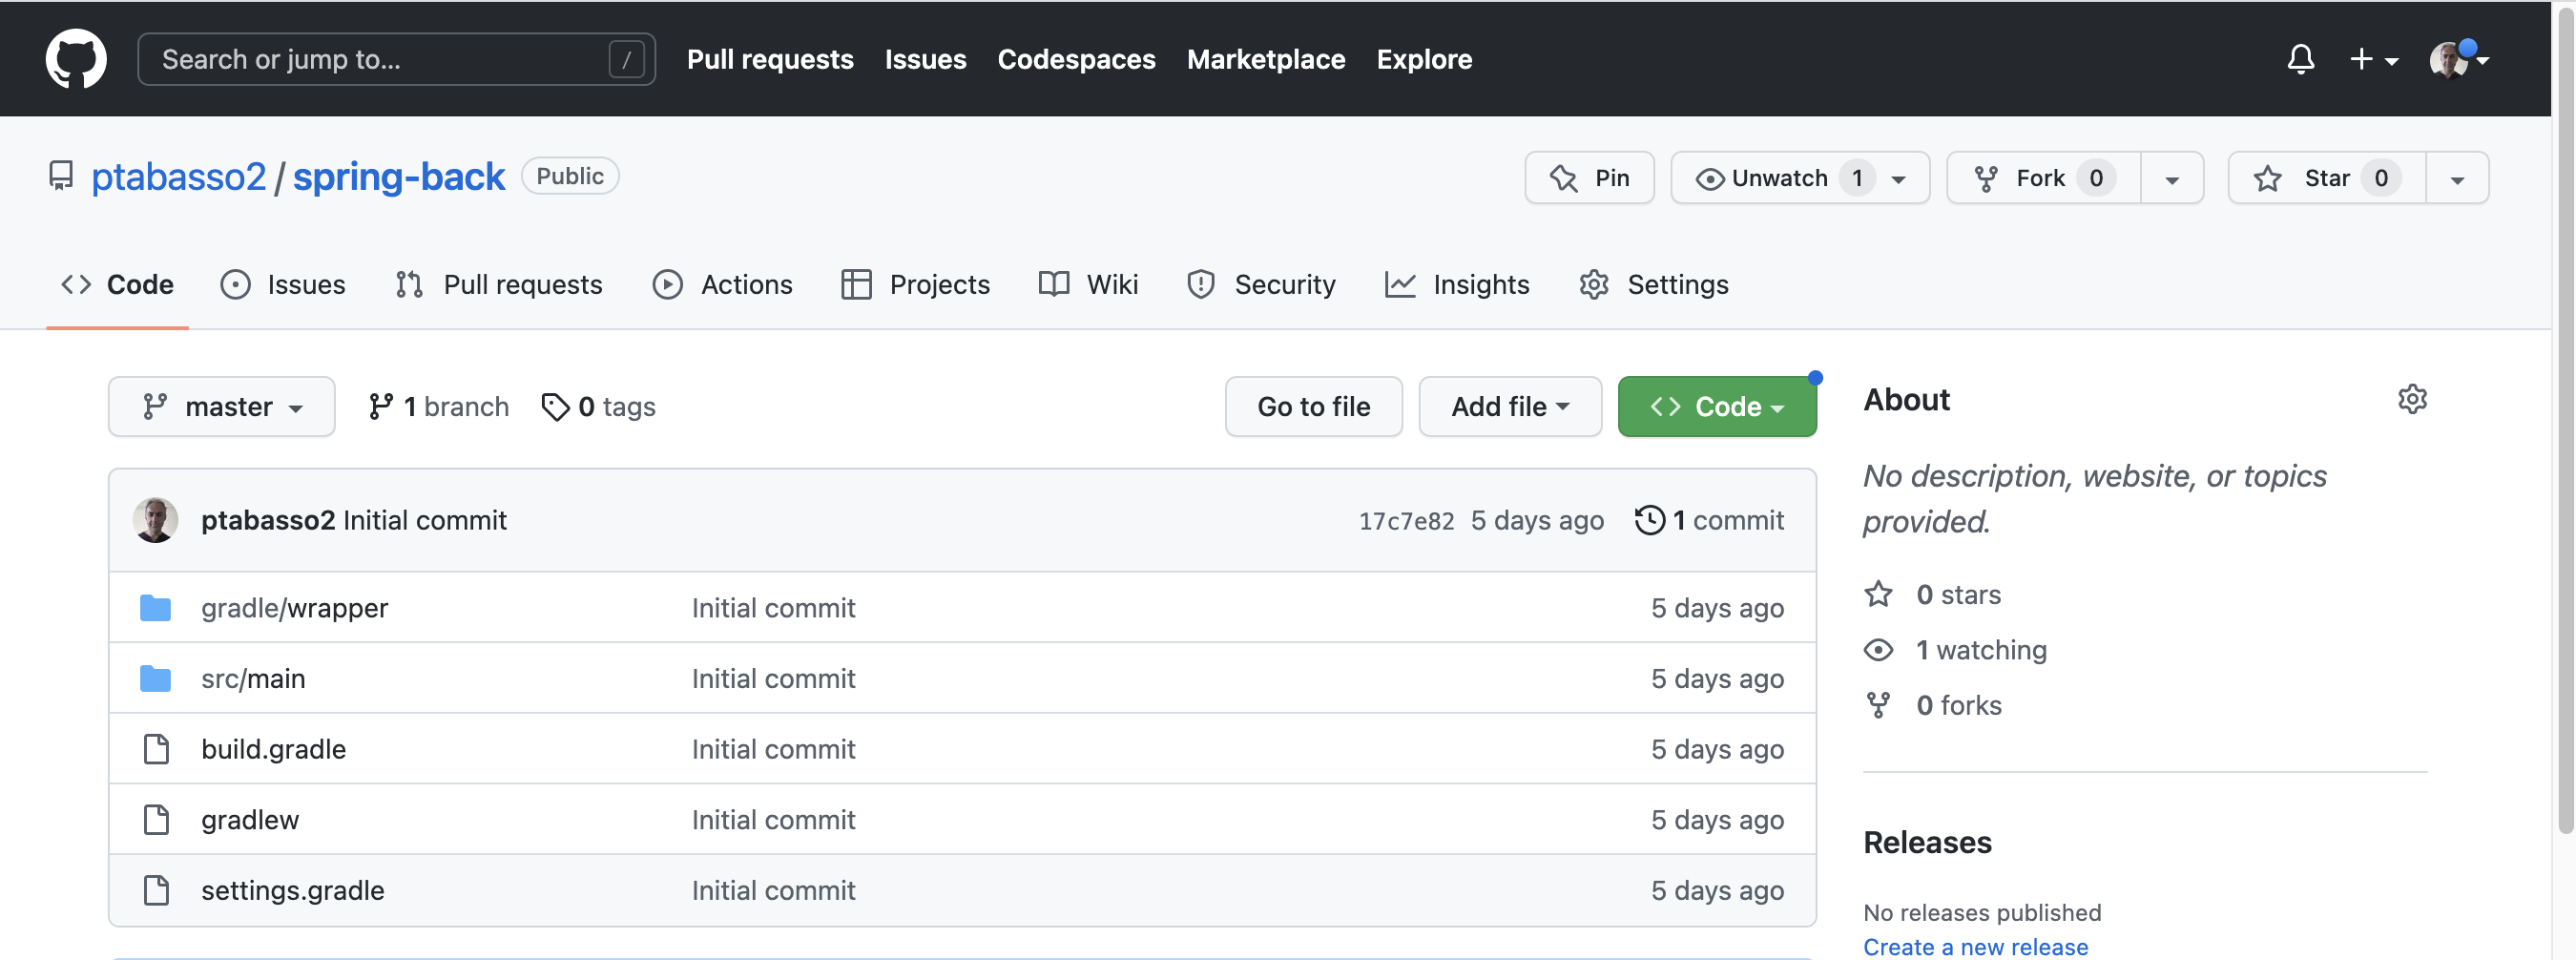Click Go to file
Viewport: 2576px width, 960px height.
point(1313,407)
